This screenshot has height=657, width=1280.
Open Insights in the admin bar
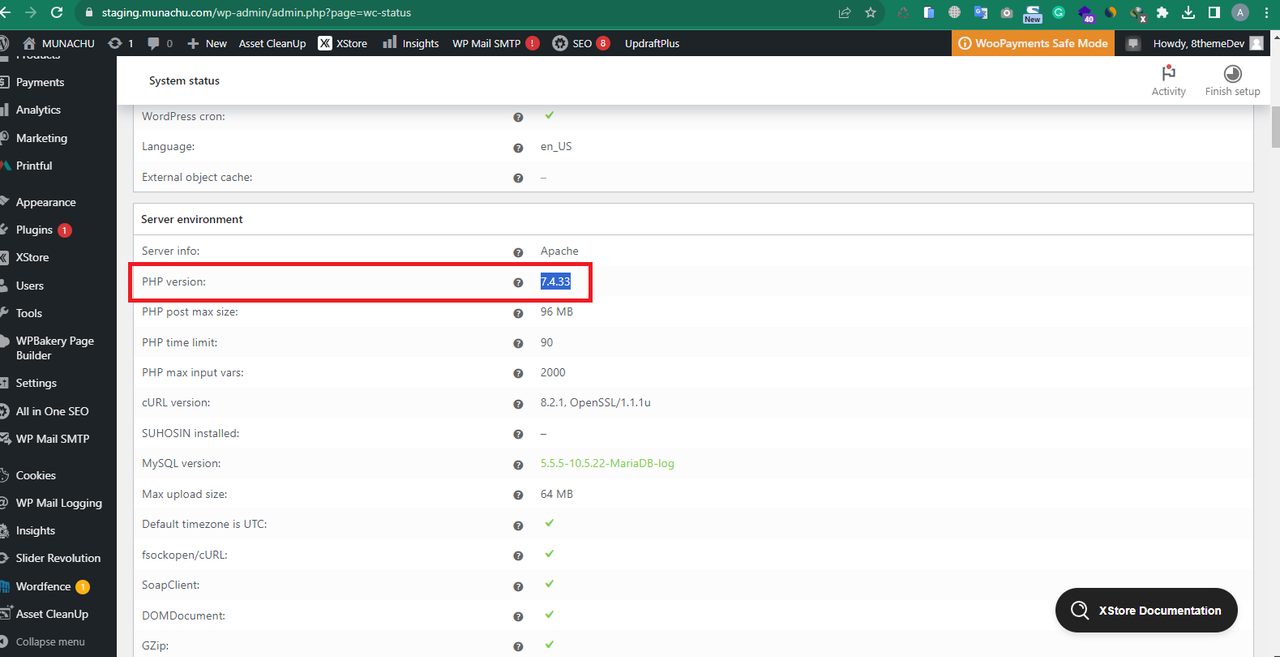pos(411,43)
